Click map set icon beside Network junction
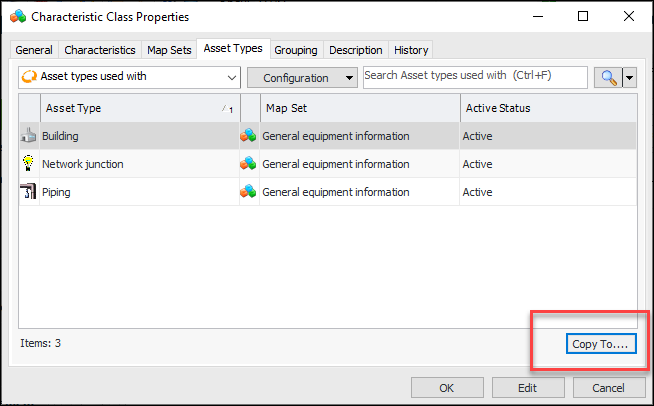The image size is (654, 406). tap(248, 164)
